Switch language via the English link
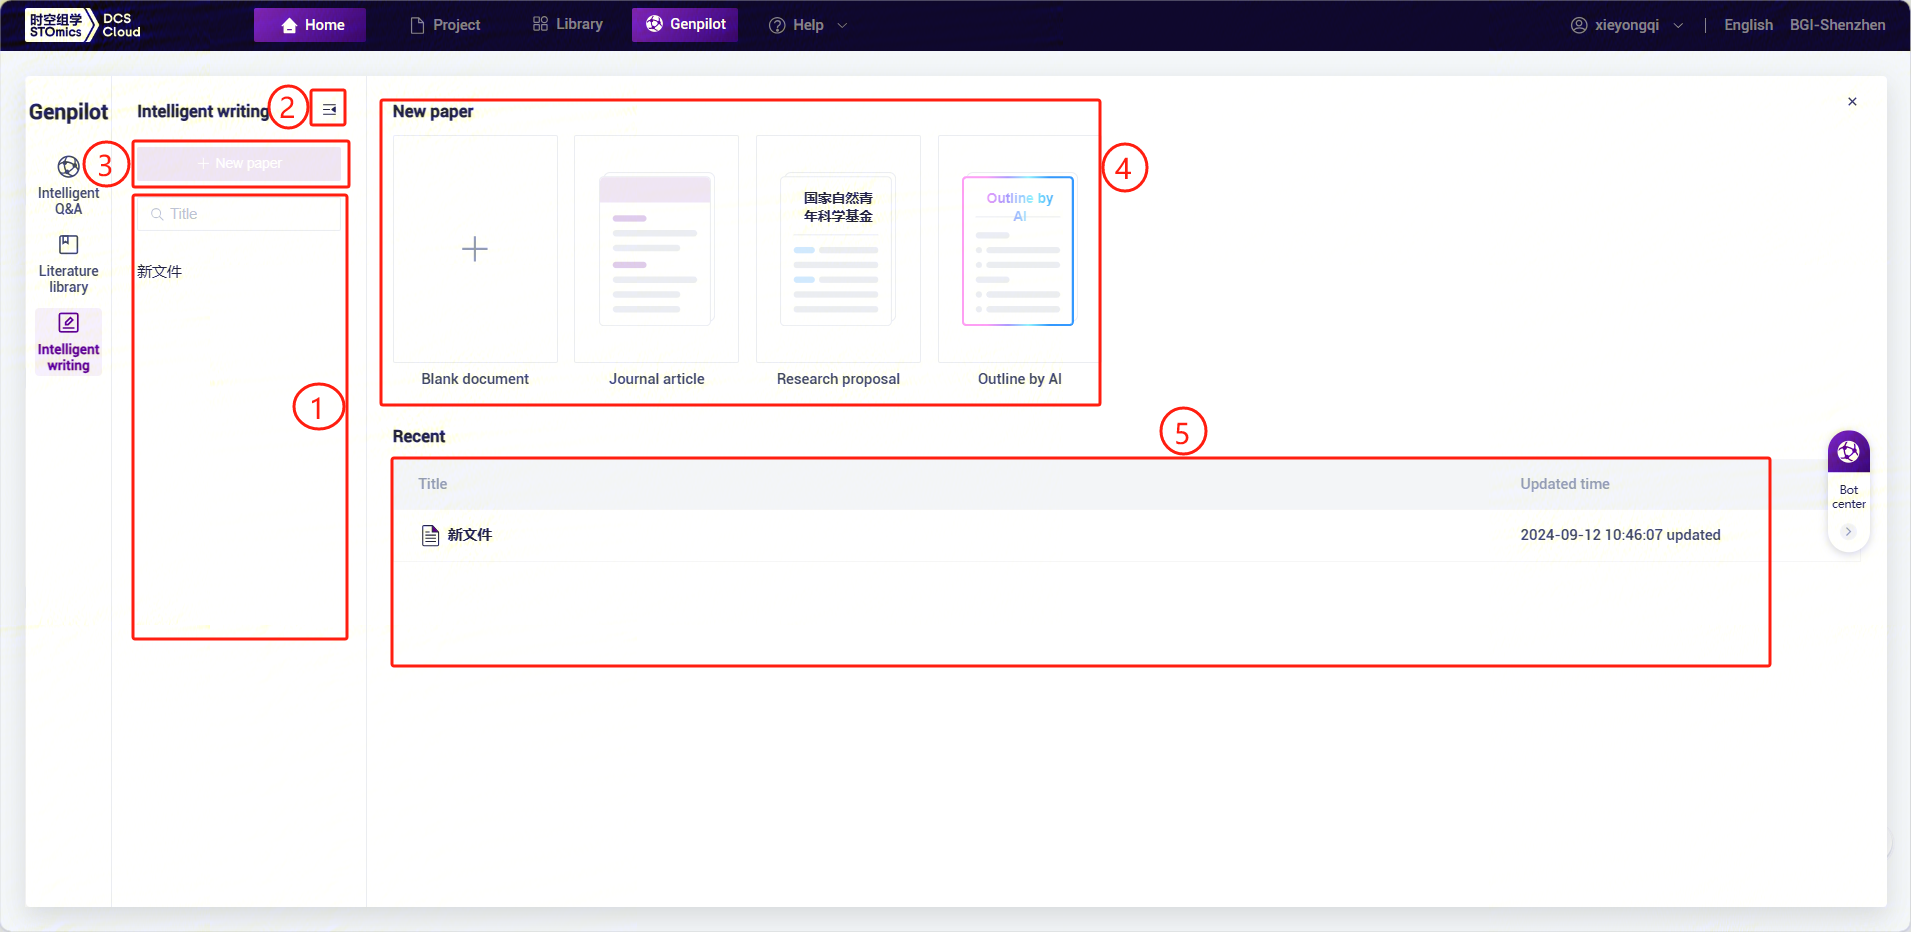 [1748, 25]
